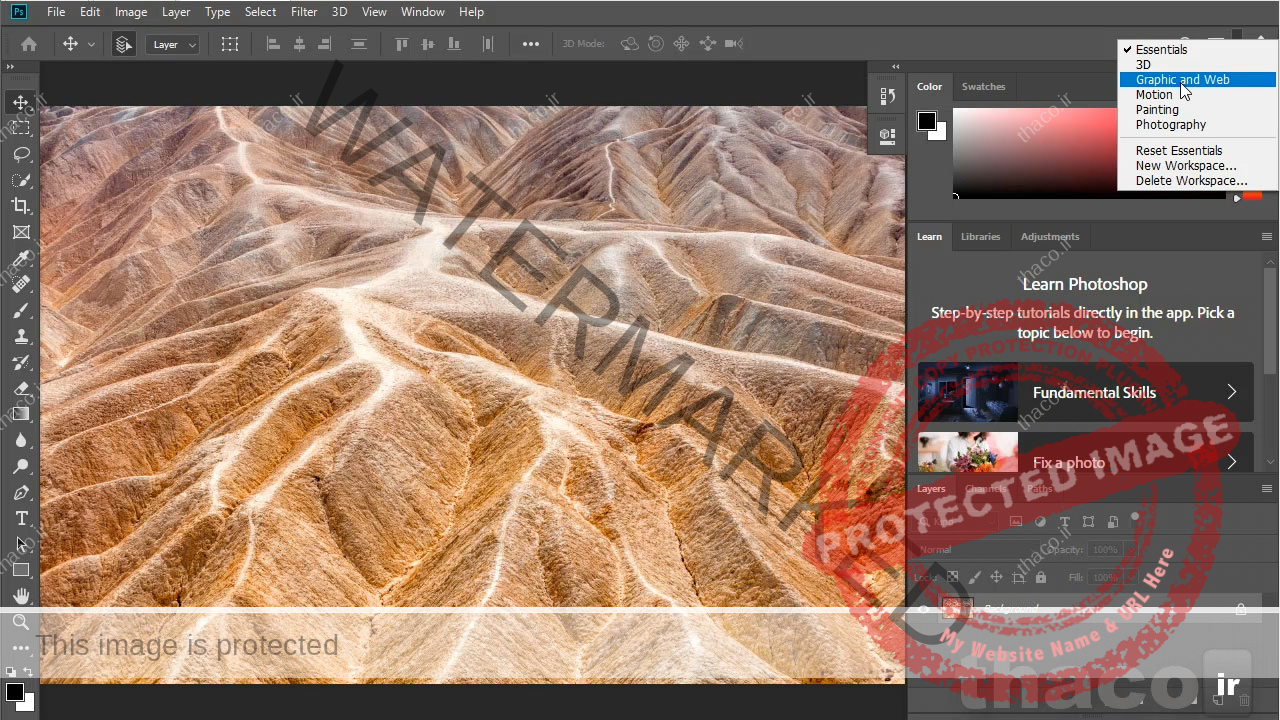1280x720 pixels.
Task: Open the Properties panel icon
Action: (887, 135)
